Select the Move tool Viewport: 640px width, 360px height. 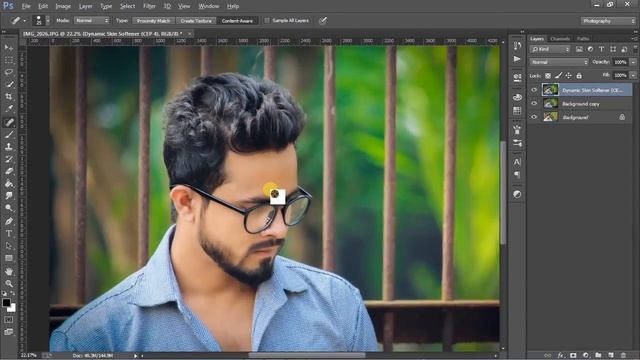coord(9,48)
